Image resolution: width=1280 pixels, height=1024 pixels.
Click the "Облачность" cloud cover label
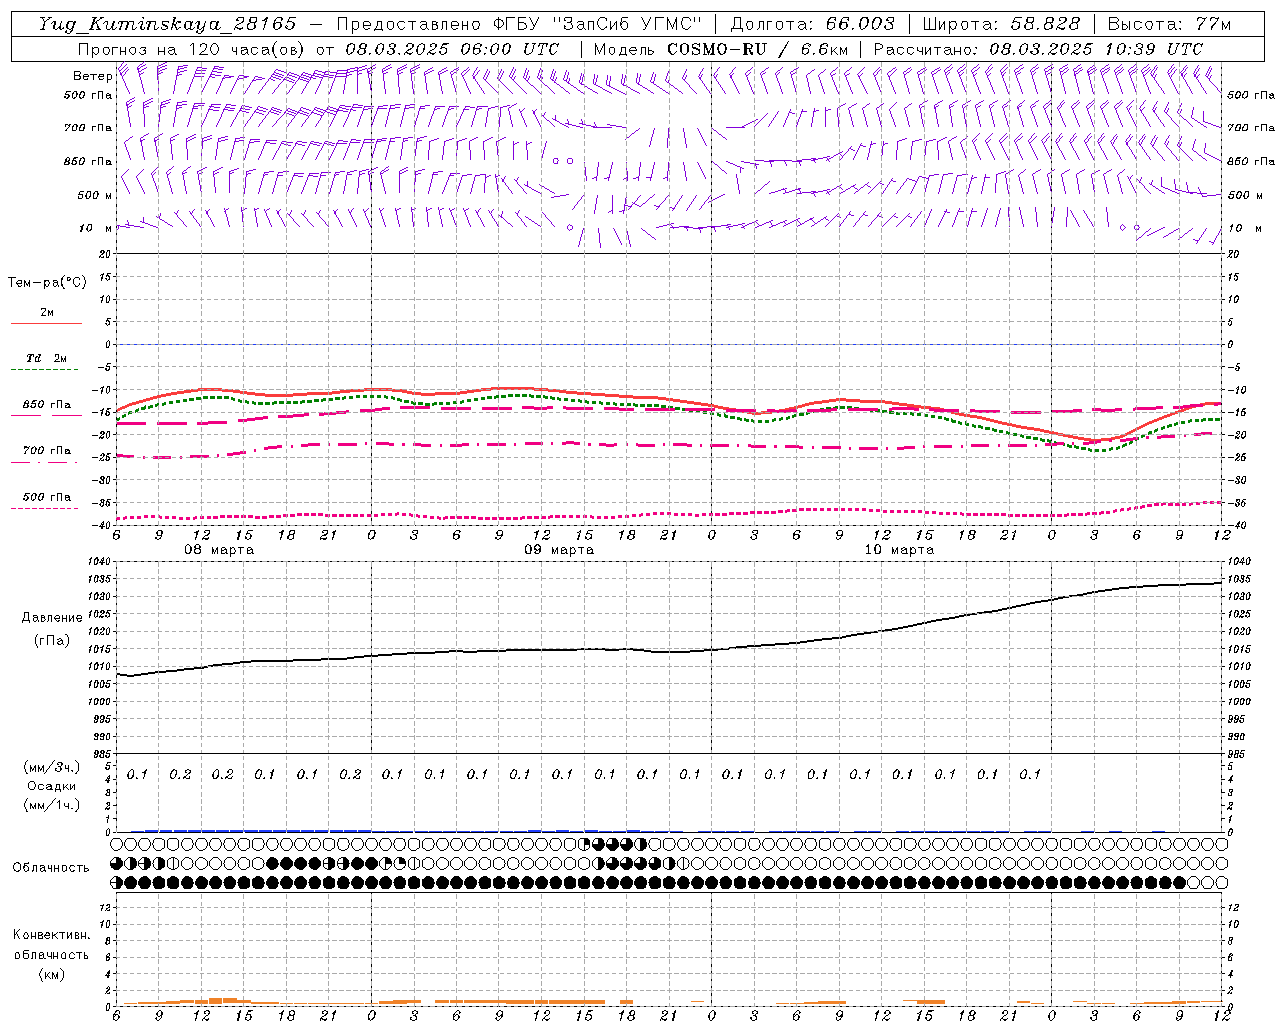[x=51, y=868]
